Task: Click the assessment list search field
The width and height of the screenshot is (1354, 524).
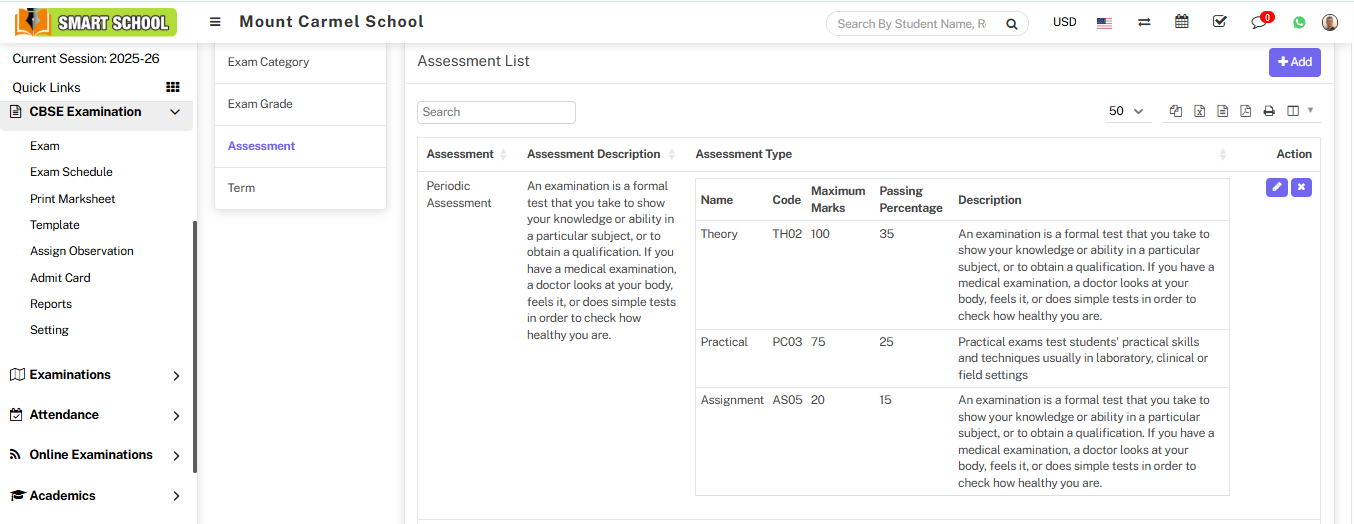Action: 496,112
